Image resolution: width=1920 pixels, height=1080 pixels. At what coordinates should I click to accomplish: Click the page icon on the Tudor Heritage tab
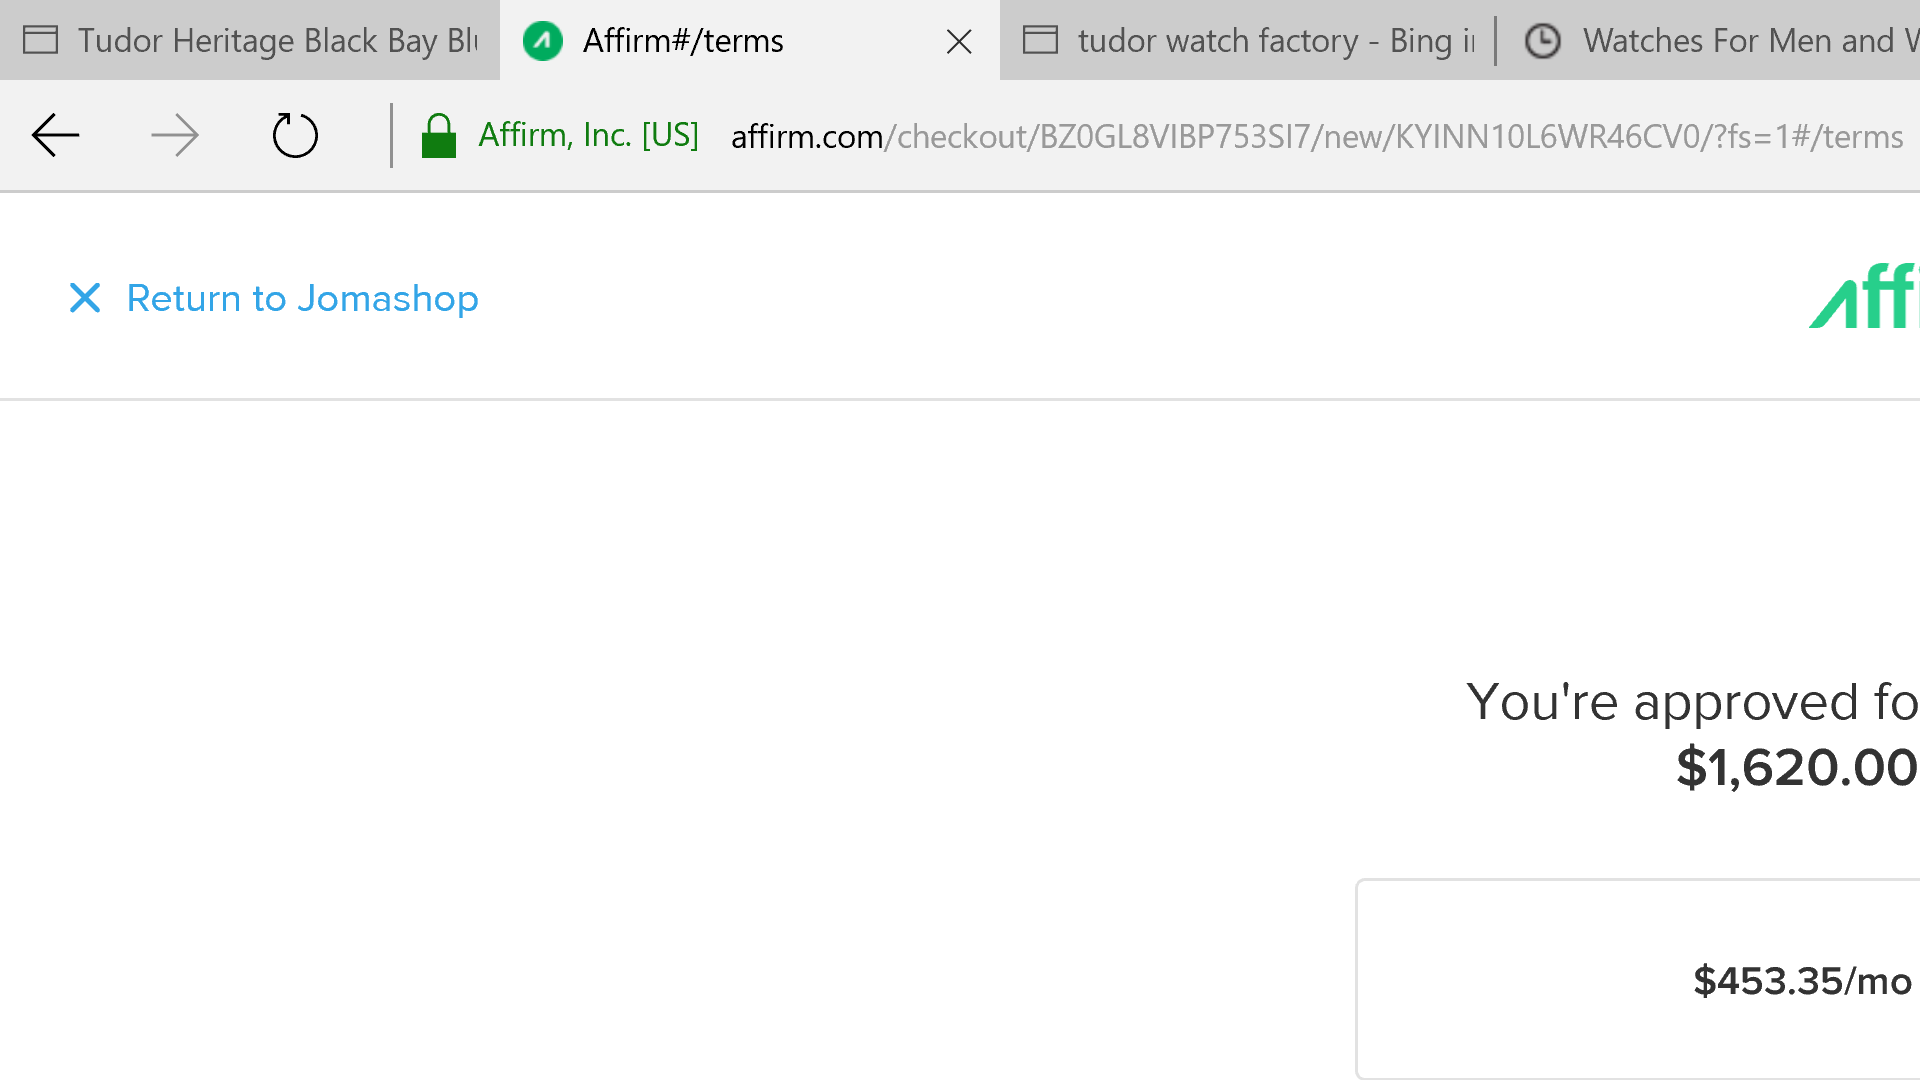40,41
